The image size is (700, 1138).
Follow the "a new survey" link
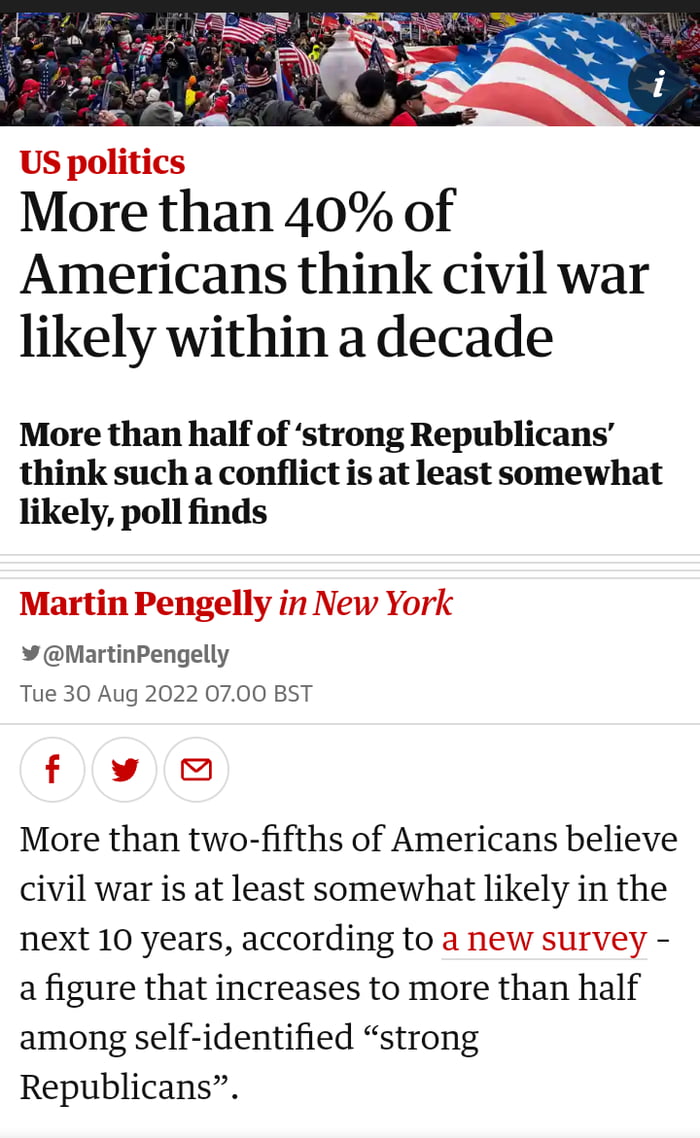pos(544,939)
